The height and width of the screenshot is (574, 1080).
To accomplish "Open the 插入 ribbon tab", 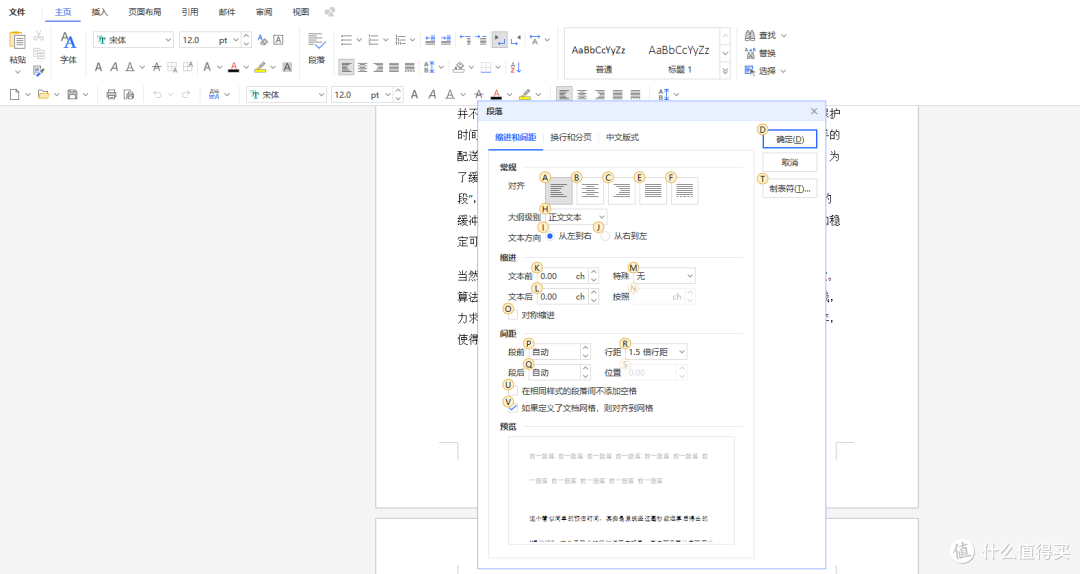I will tap(100, 12).
